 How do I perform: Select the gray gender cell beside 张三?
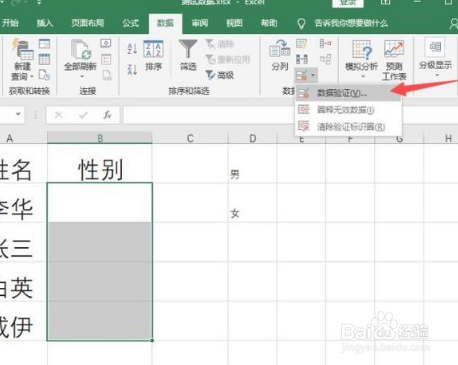(x=100, y=242)
